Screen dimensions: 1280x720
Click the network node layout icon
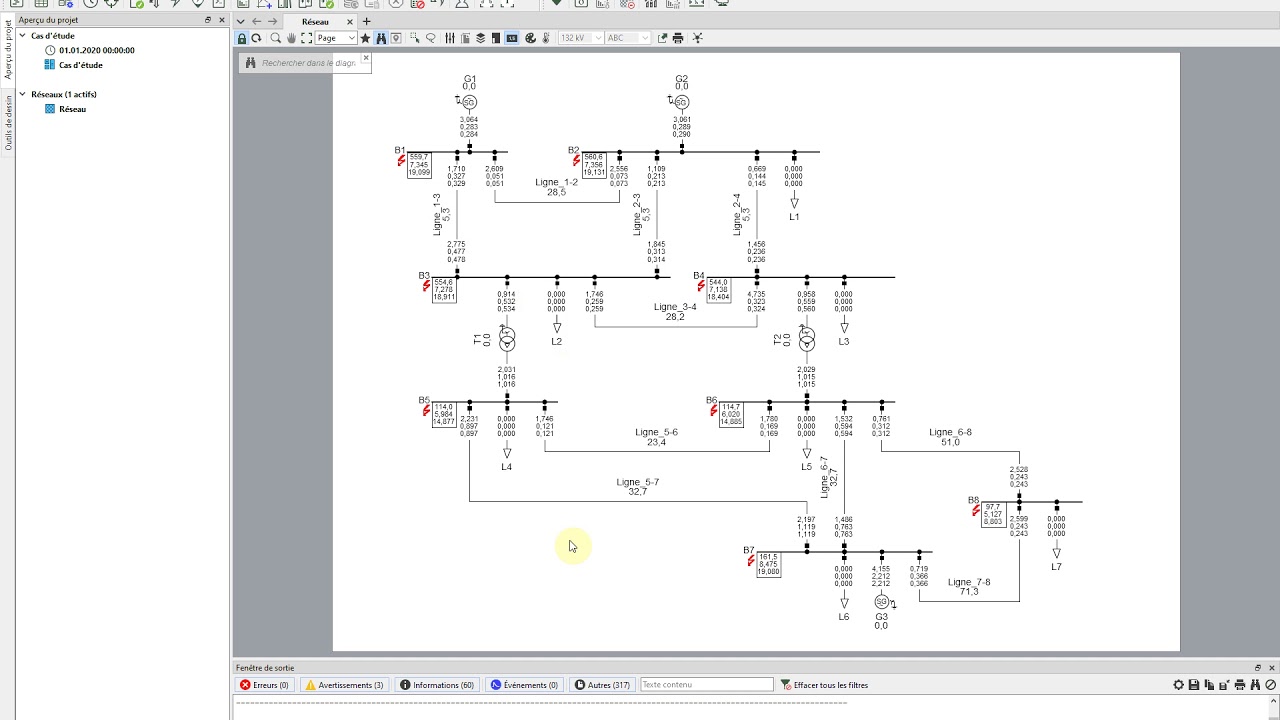click(697, 38)
